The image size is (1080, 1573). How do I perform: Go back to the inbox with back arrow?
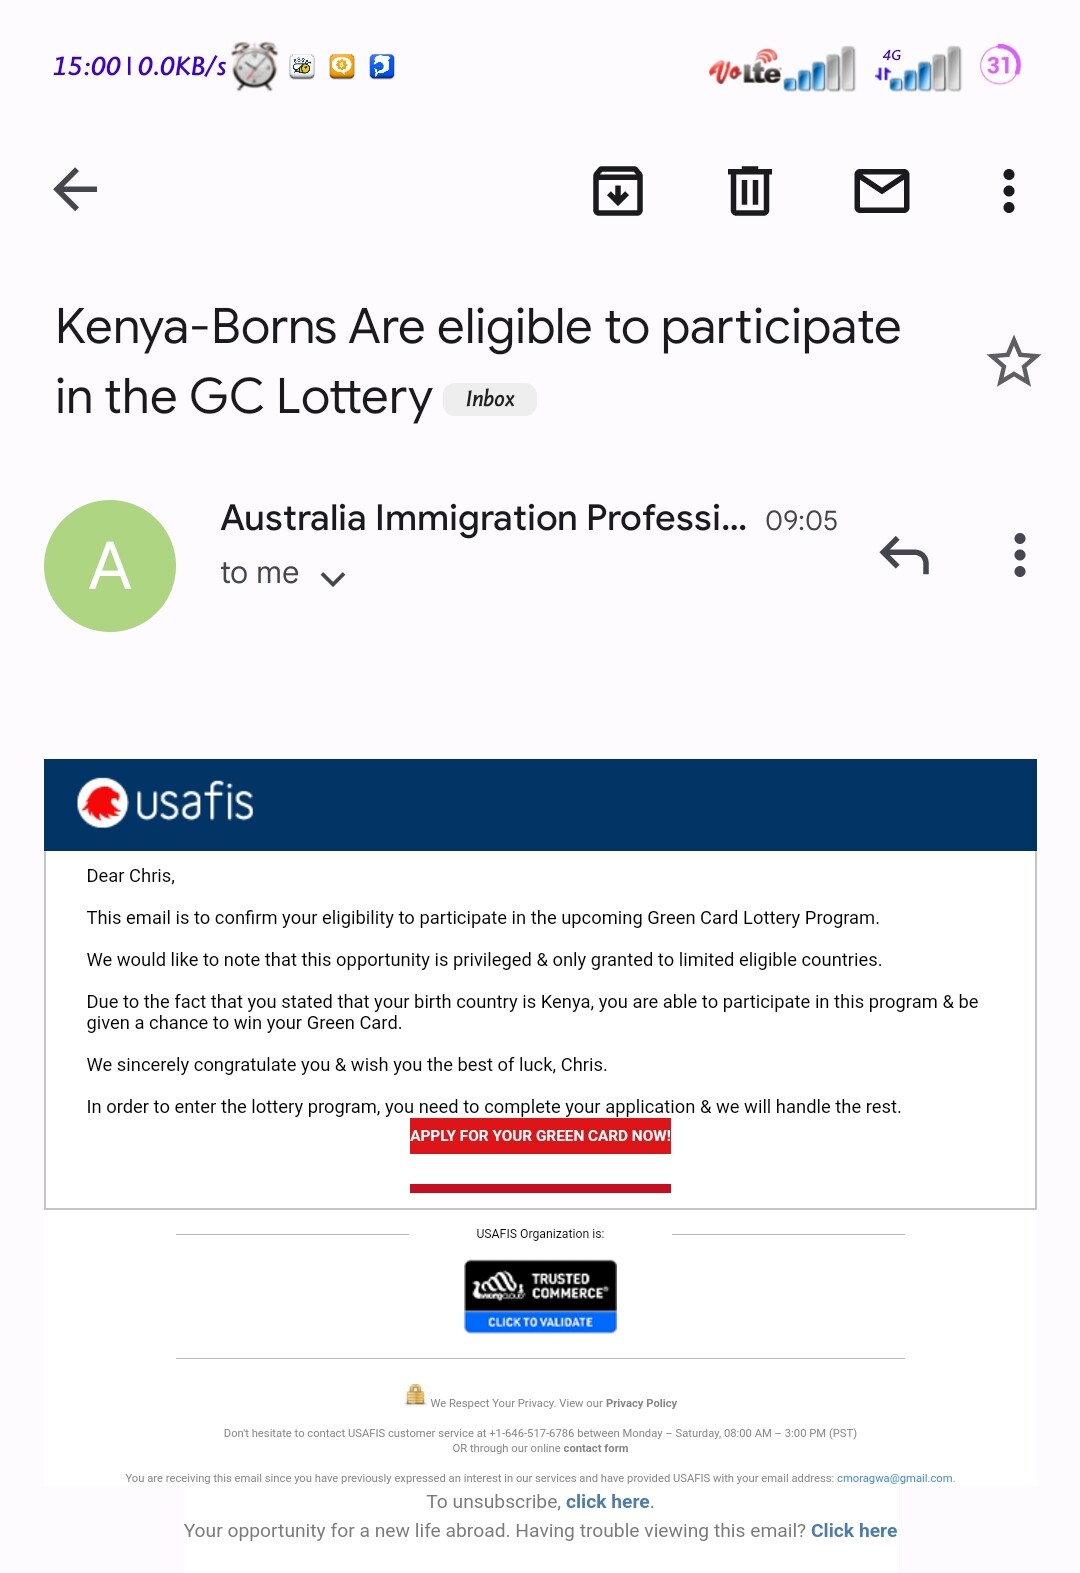click(74, 189)
